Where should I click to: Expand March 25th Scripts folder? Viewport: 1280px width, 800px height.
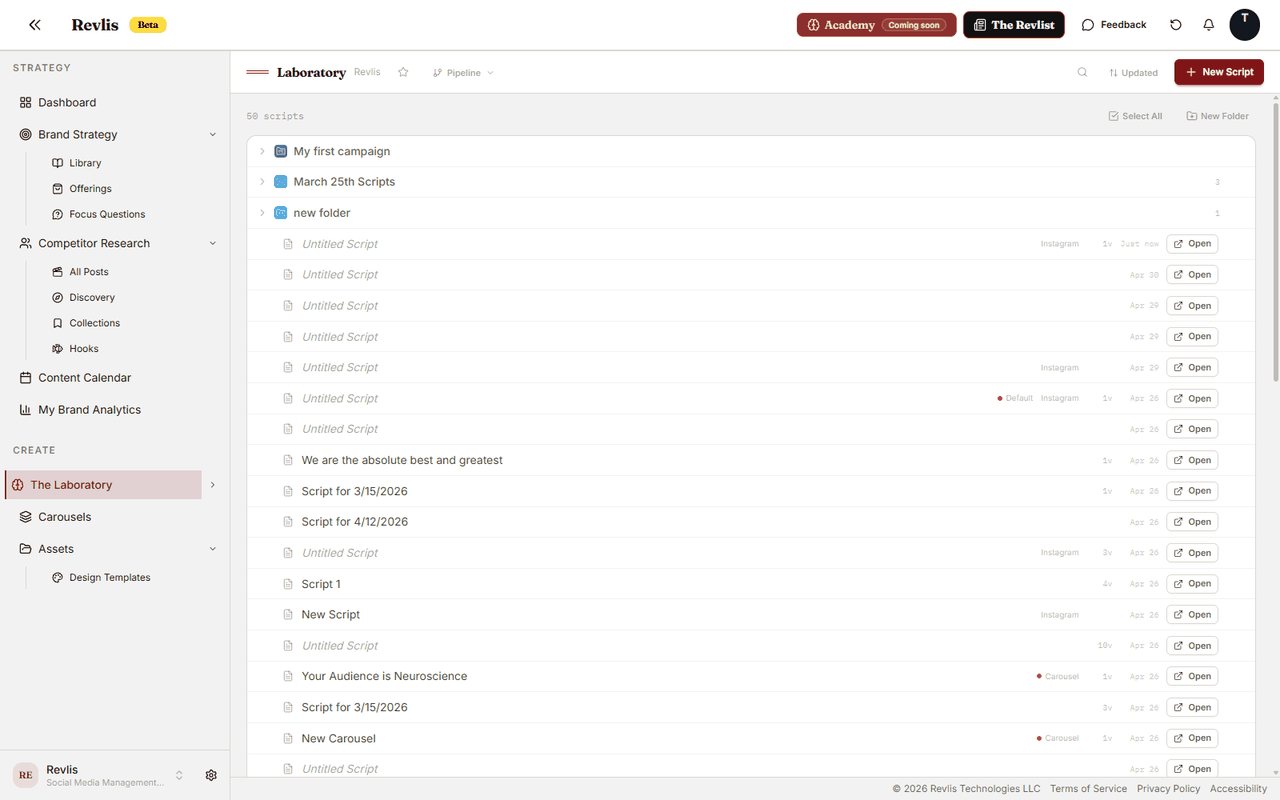point(262,182)
